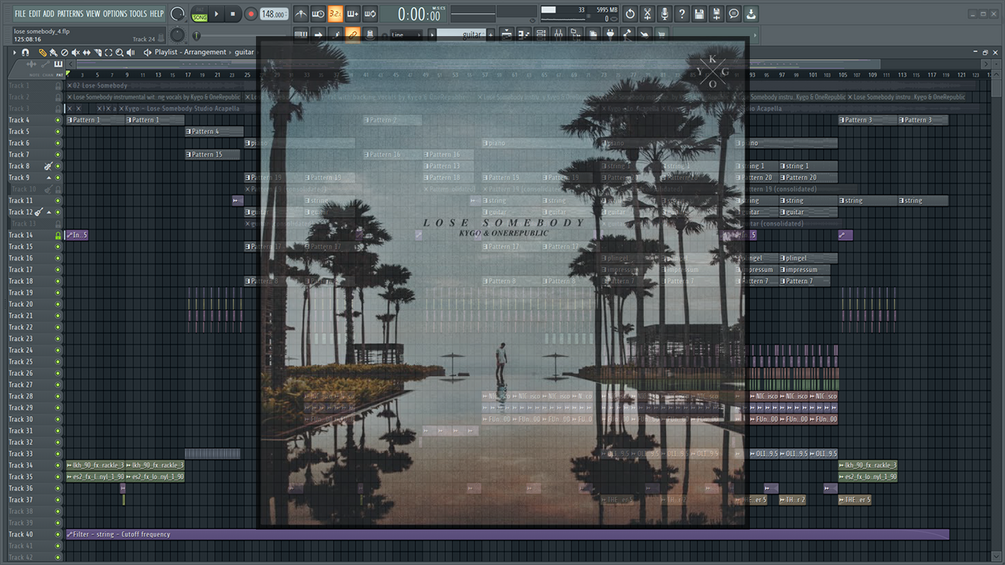This screenshot has width=1005, height=565.
Task: Click the plug icon in the toolbar
Action: pyautogui.click(x=610, y=35)
